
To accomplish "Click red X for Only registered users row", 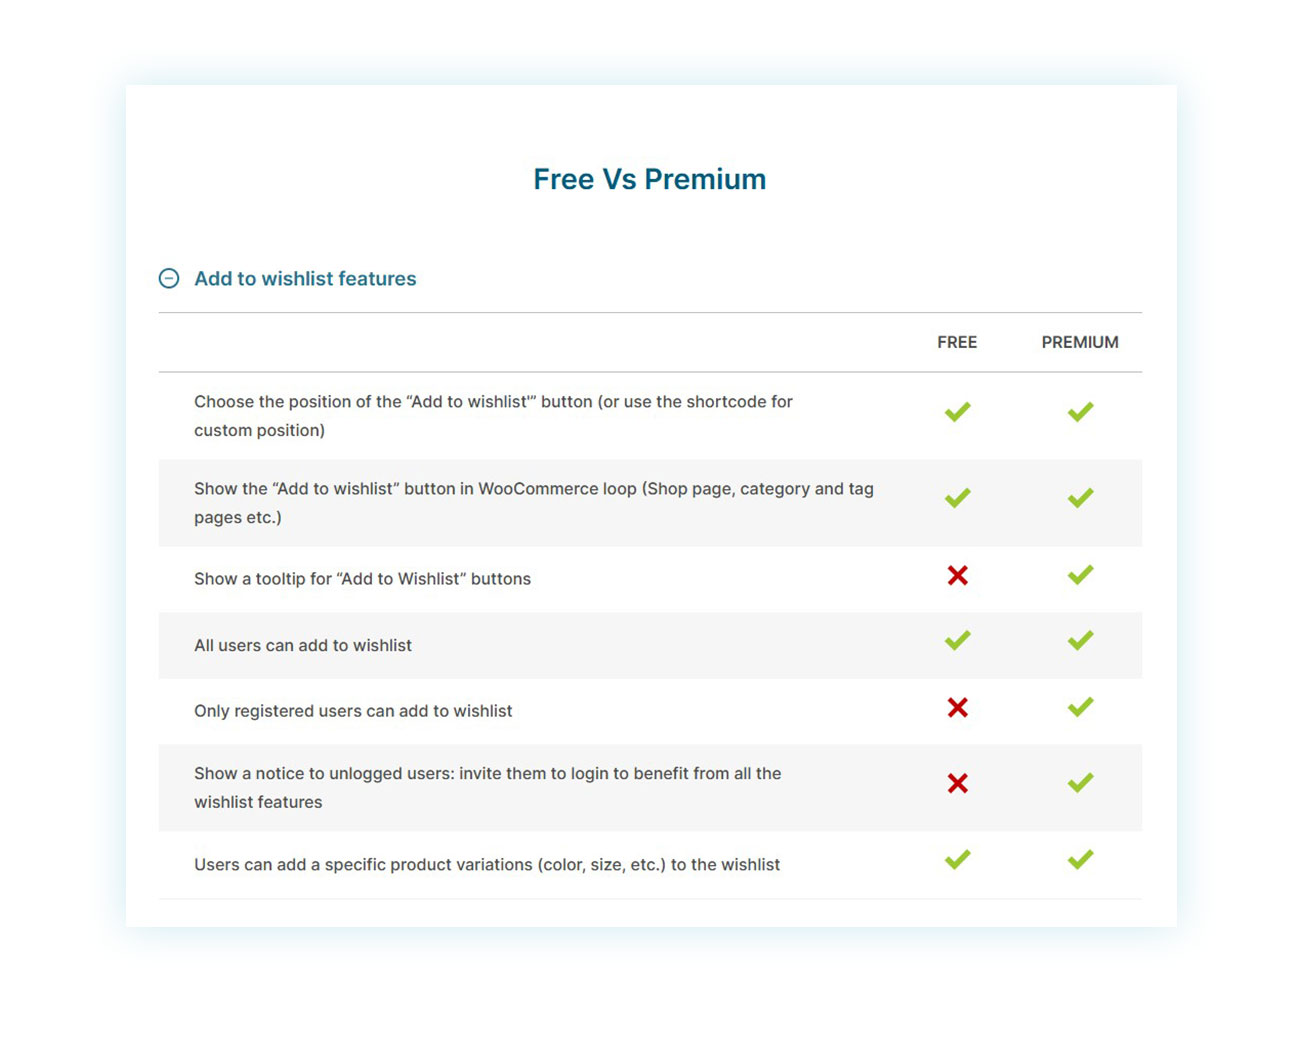I will pyautogui.click(x=957, y=708).
